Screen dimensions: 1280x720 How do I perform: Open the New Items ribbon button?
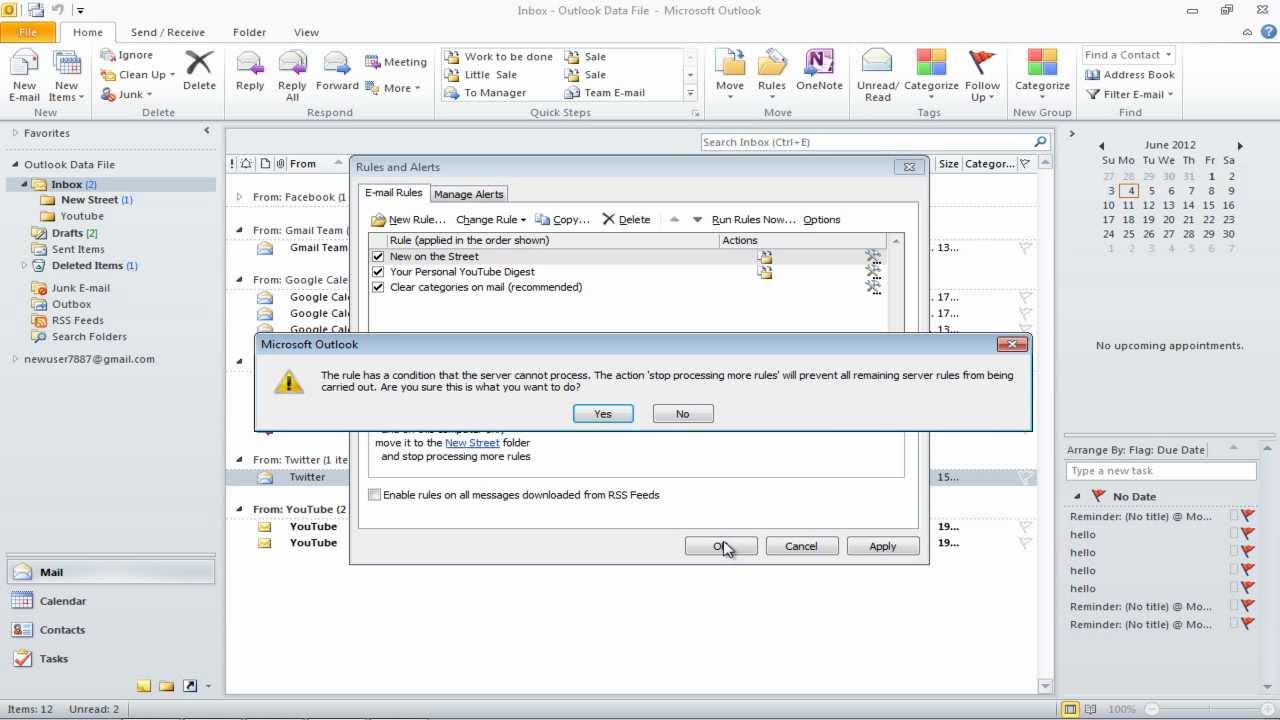[66, 76]
